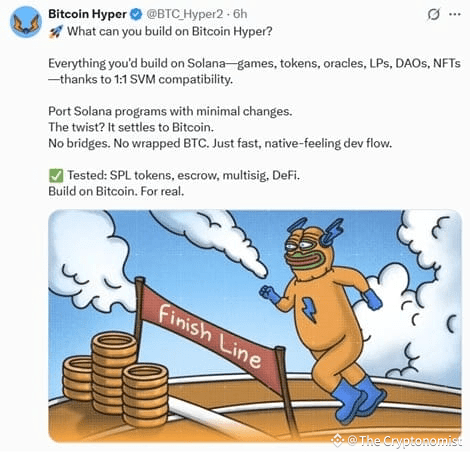Click the Finish Line banner in the image
This screenshot has height=457, width=470.
[x=211, y=334]
